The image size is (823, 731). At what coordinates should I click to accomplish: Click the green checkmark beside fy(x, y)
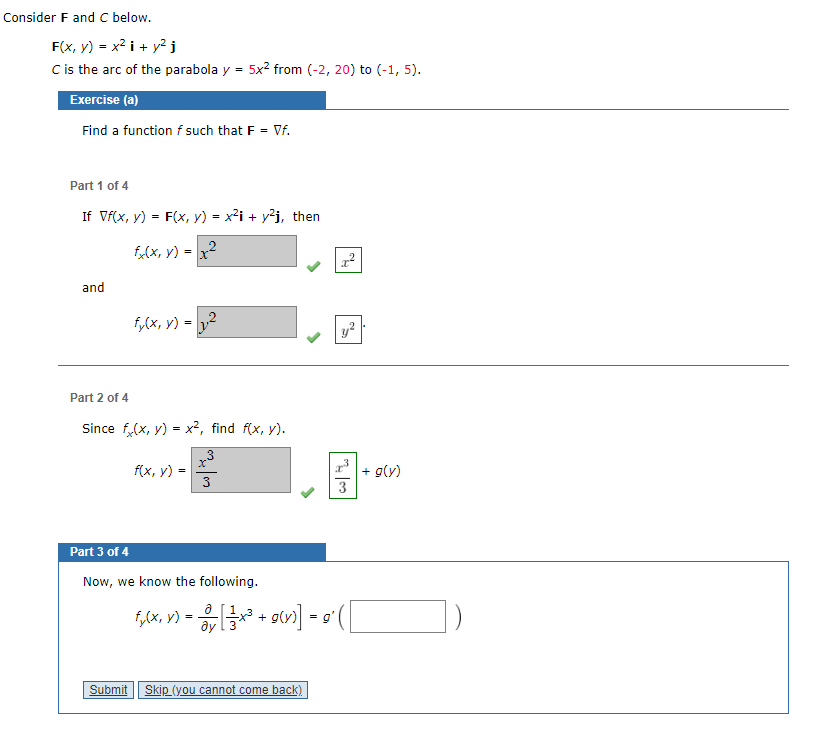pyautogui.click(x=312, y=338)
